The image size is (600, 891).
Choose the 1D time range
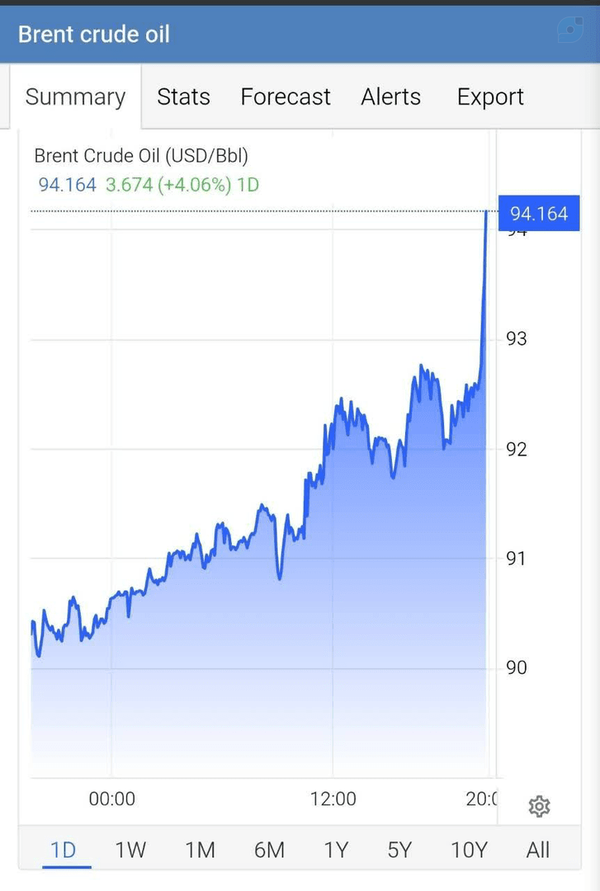(x=63, y=850)
